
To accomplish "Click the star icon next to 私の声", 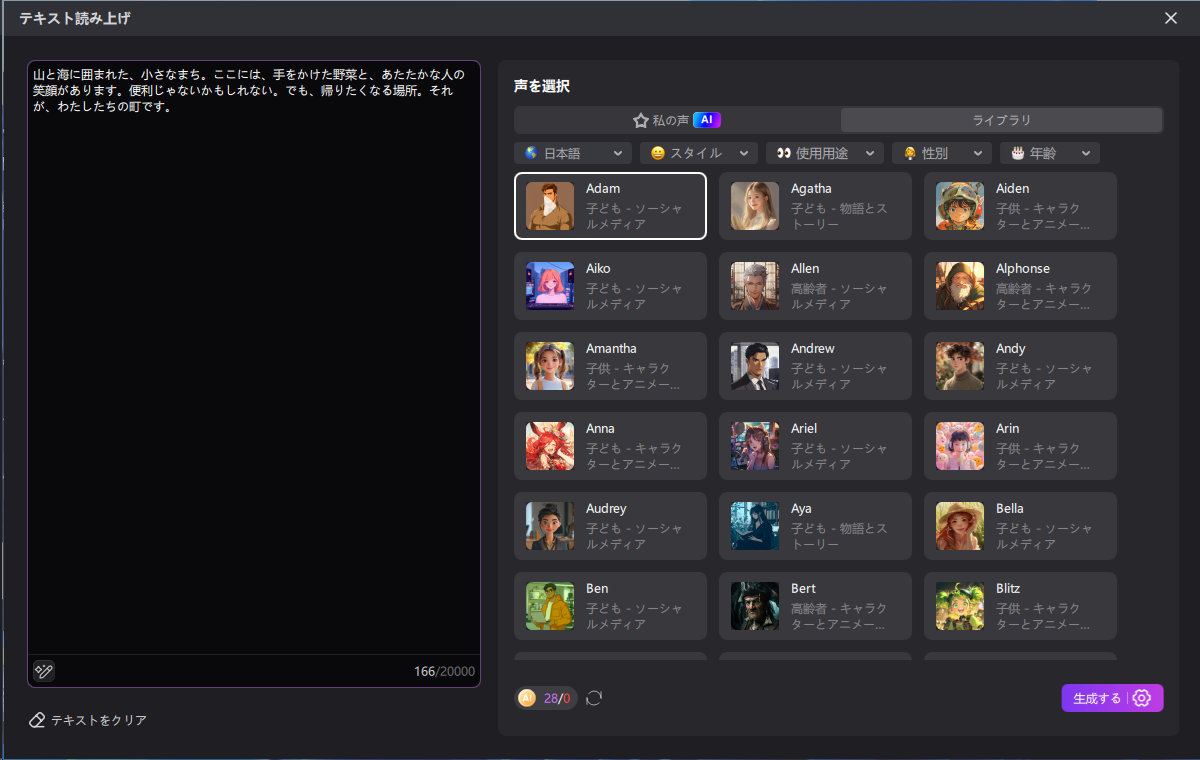I will (x=642, y=119).
